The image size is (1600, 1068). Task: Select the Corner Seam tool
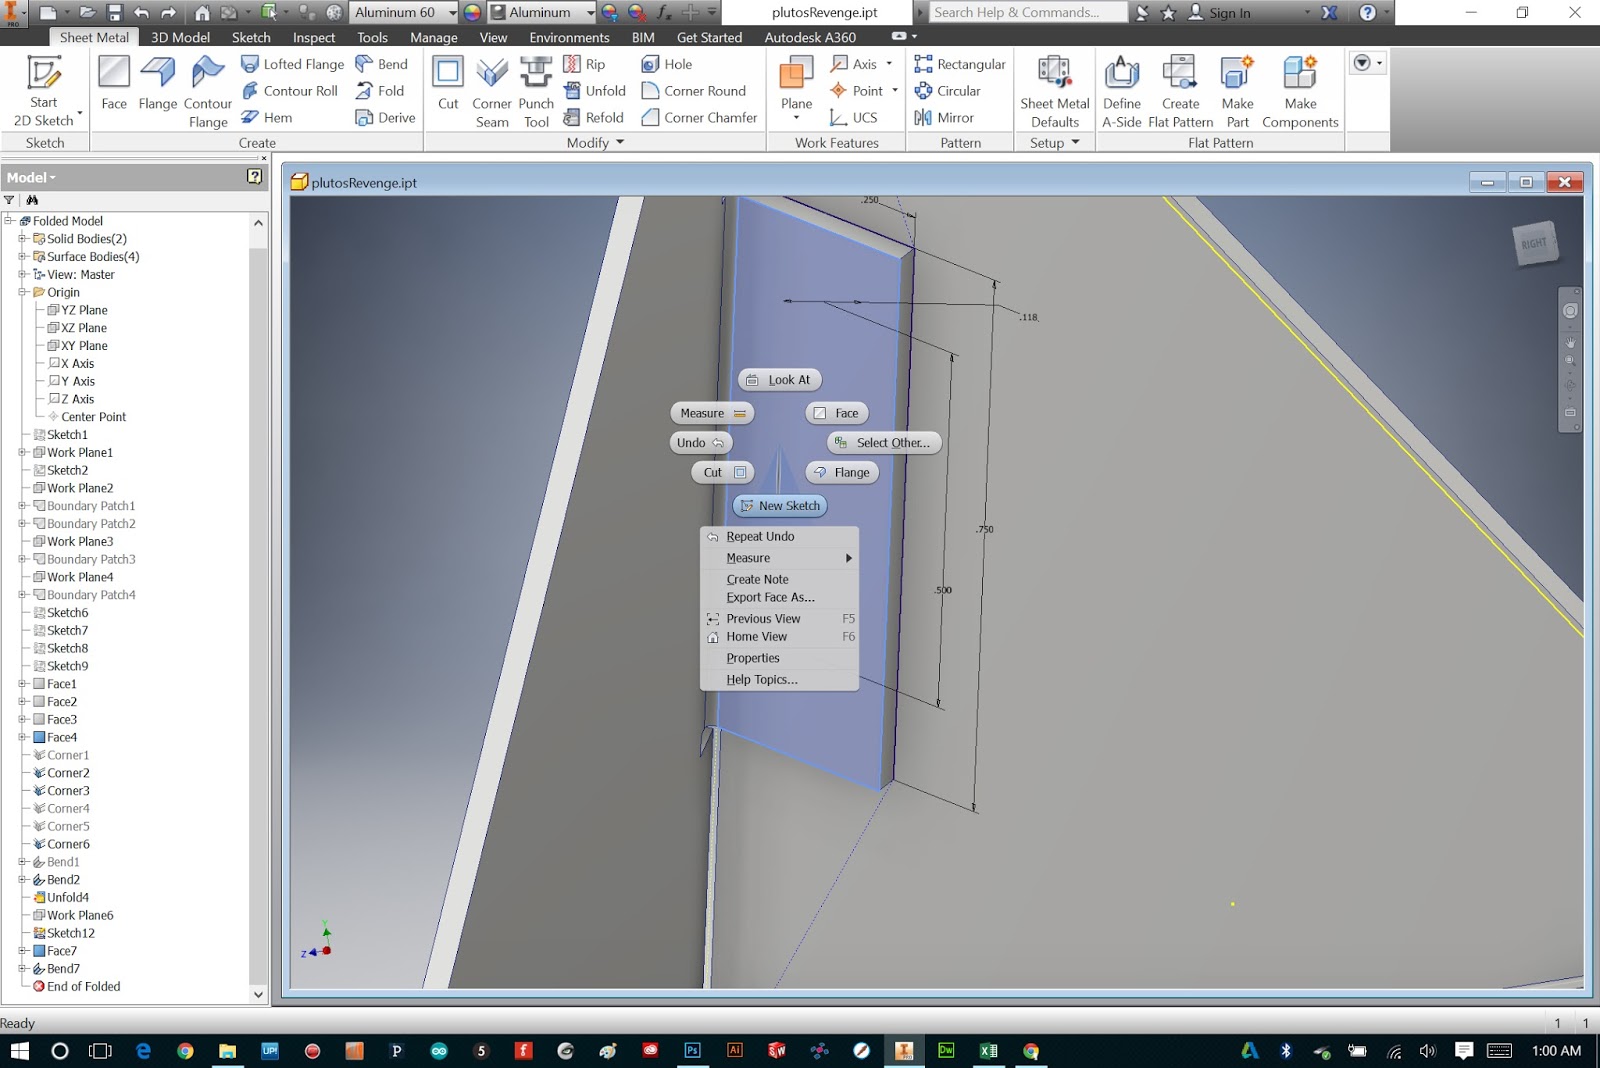(491, 88)
